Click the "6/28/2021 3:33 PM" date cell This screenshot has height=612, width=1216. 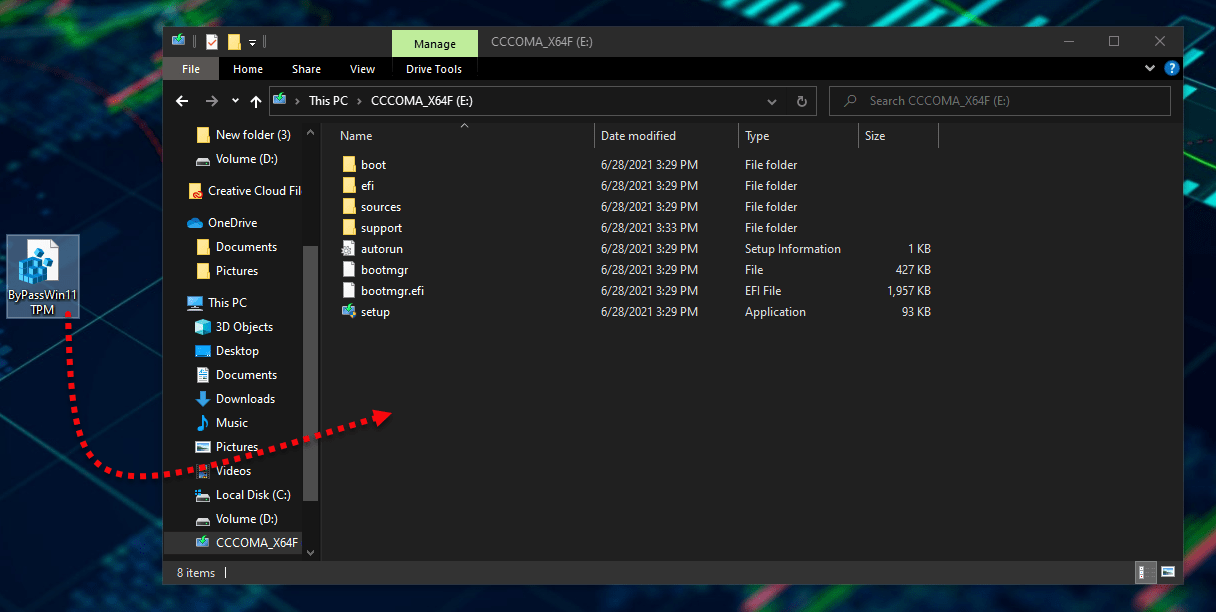(x=650, y=228)
